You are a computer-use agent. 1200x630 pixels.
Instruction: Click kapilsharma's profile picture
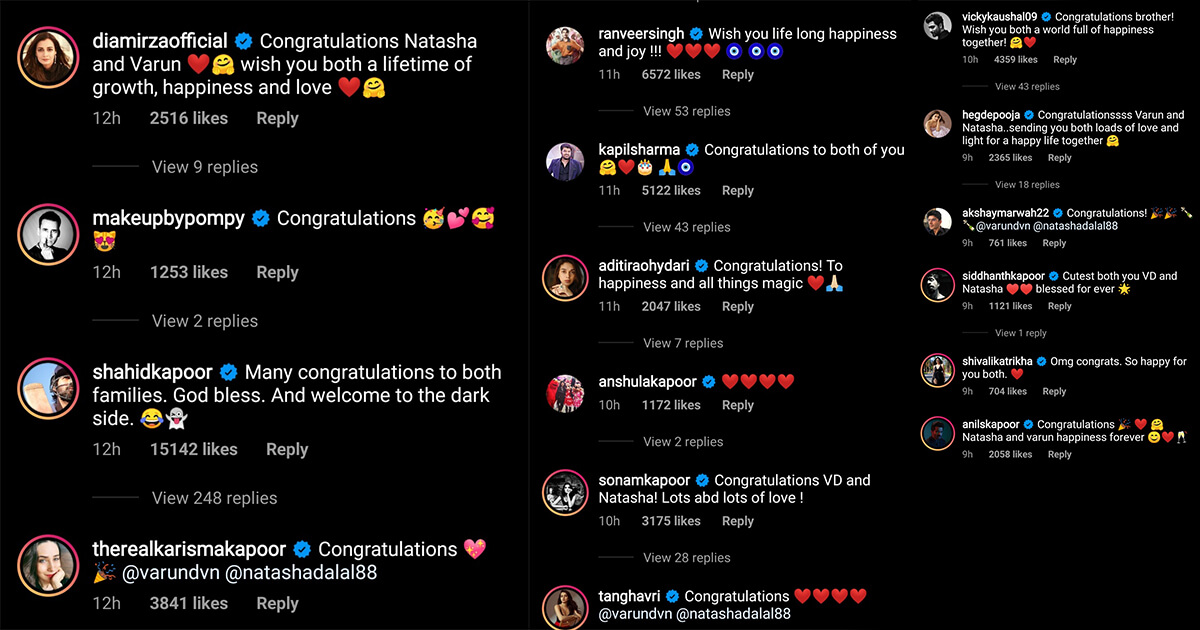pyautogui.click(x=566, y=161)
